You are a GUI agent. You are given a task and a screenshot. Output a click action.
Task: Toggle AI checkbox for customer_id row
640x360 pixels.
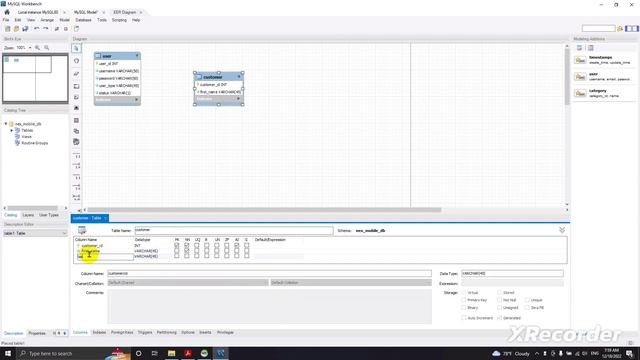tap(237, 245)
